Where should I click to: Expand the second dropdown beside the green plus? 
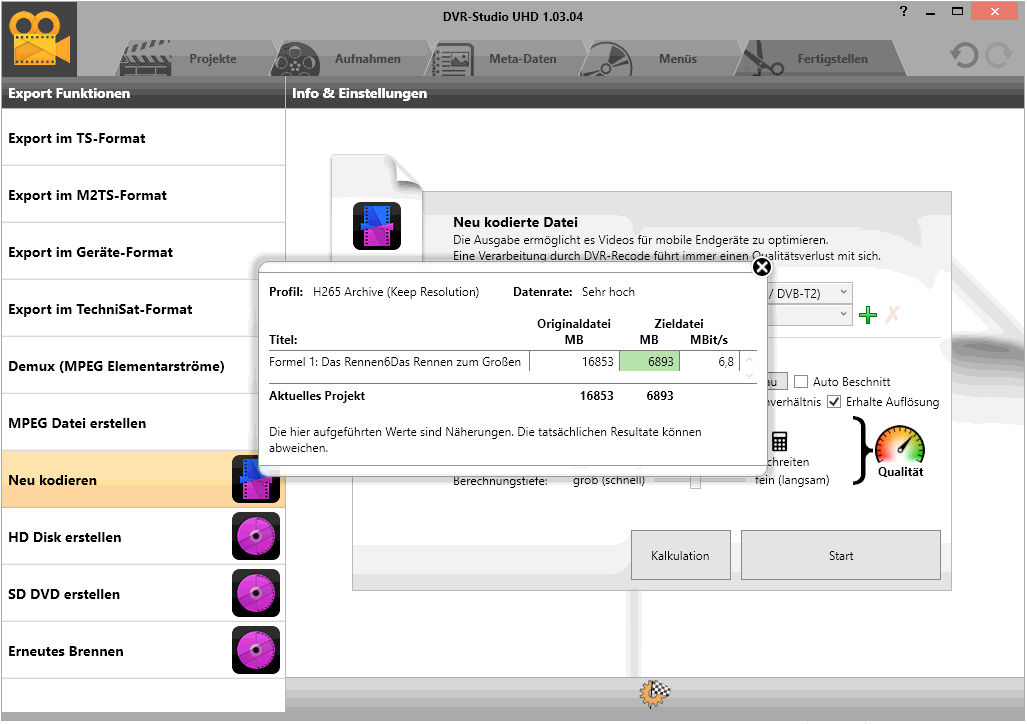843,315
